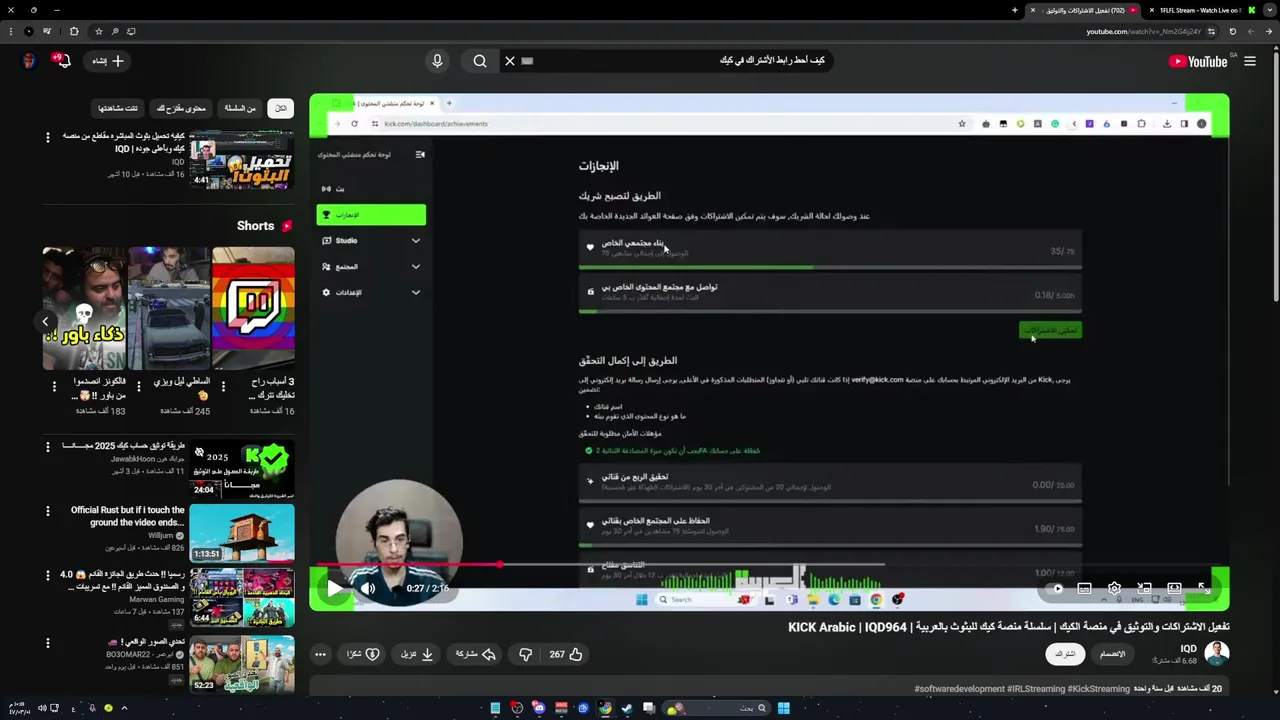Open the Official Rust 1:13:51 video

click(x=242, y=533)
